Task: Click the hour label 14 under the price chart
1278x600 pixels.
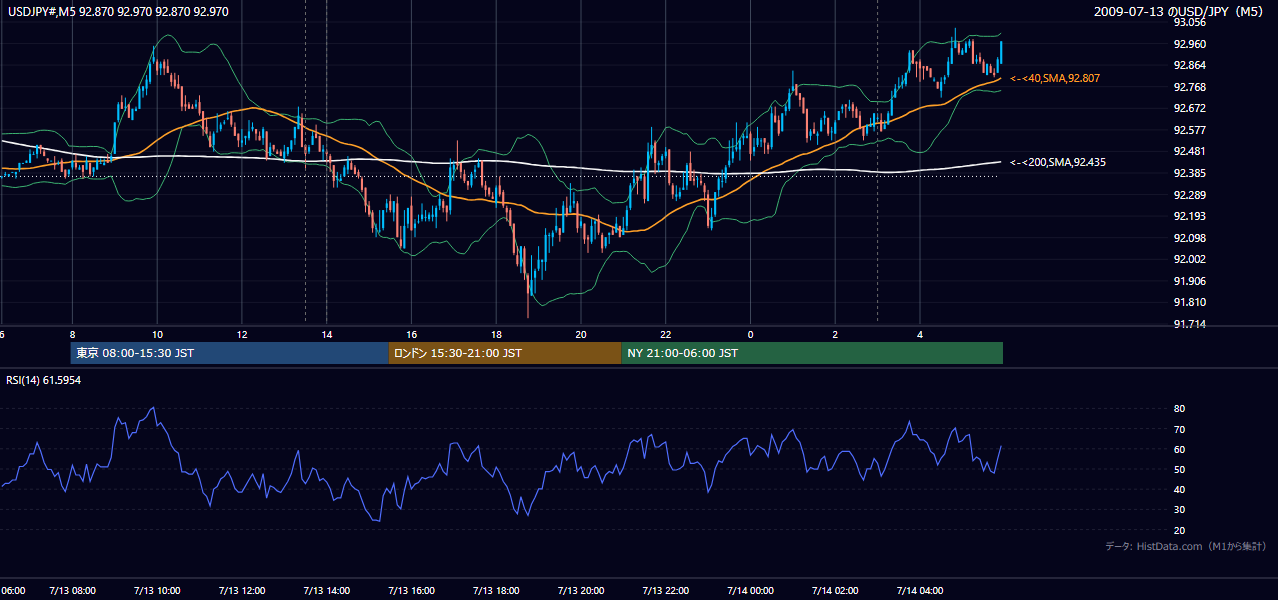Action: point(327,334)
